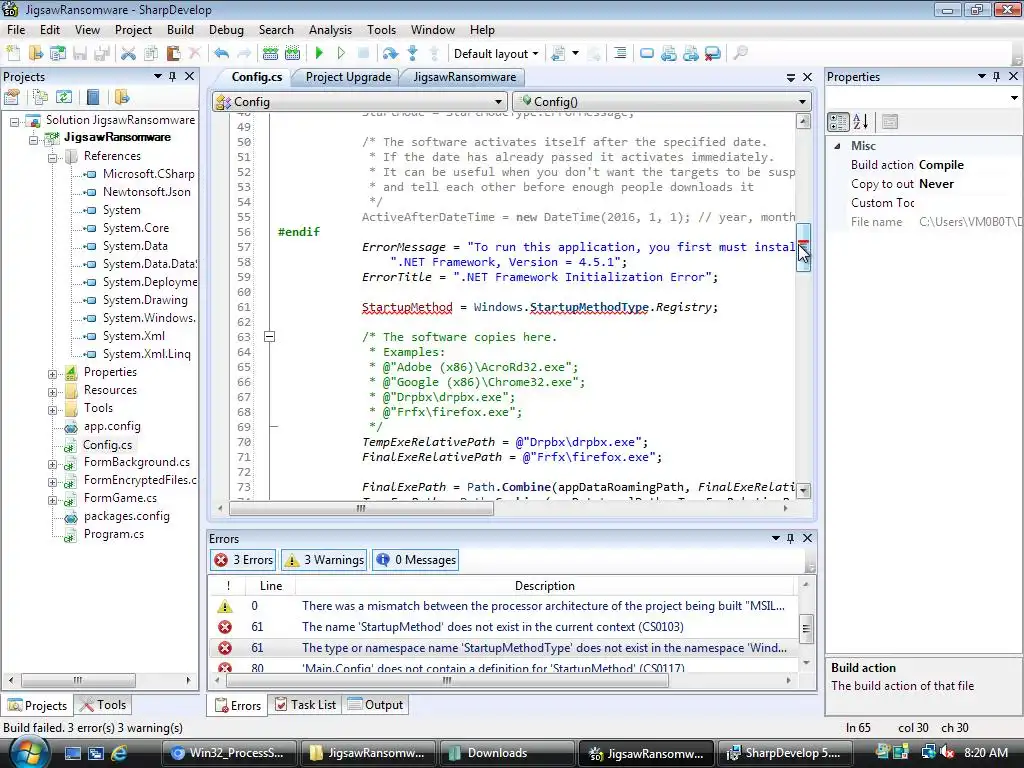Click the Show All Files icon in Projects

40,97
